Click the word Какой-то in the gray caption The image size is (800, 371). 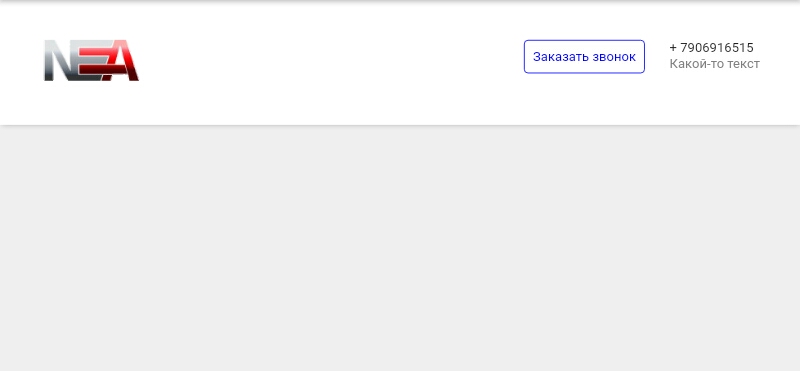tap(694, 64)
